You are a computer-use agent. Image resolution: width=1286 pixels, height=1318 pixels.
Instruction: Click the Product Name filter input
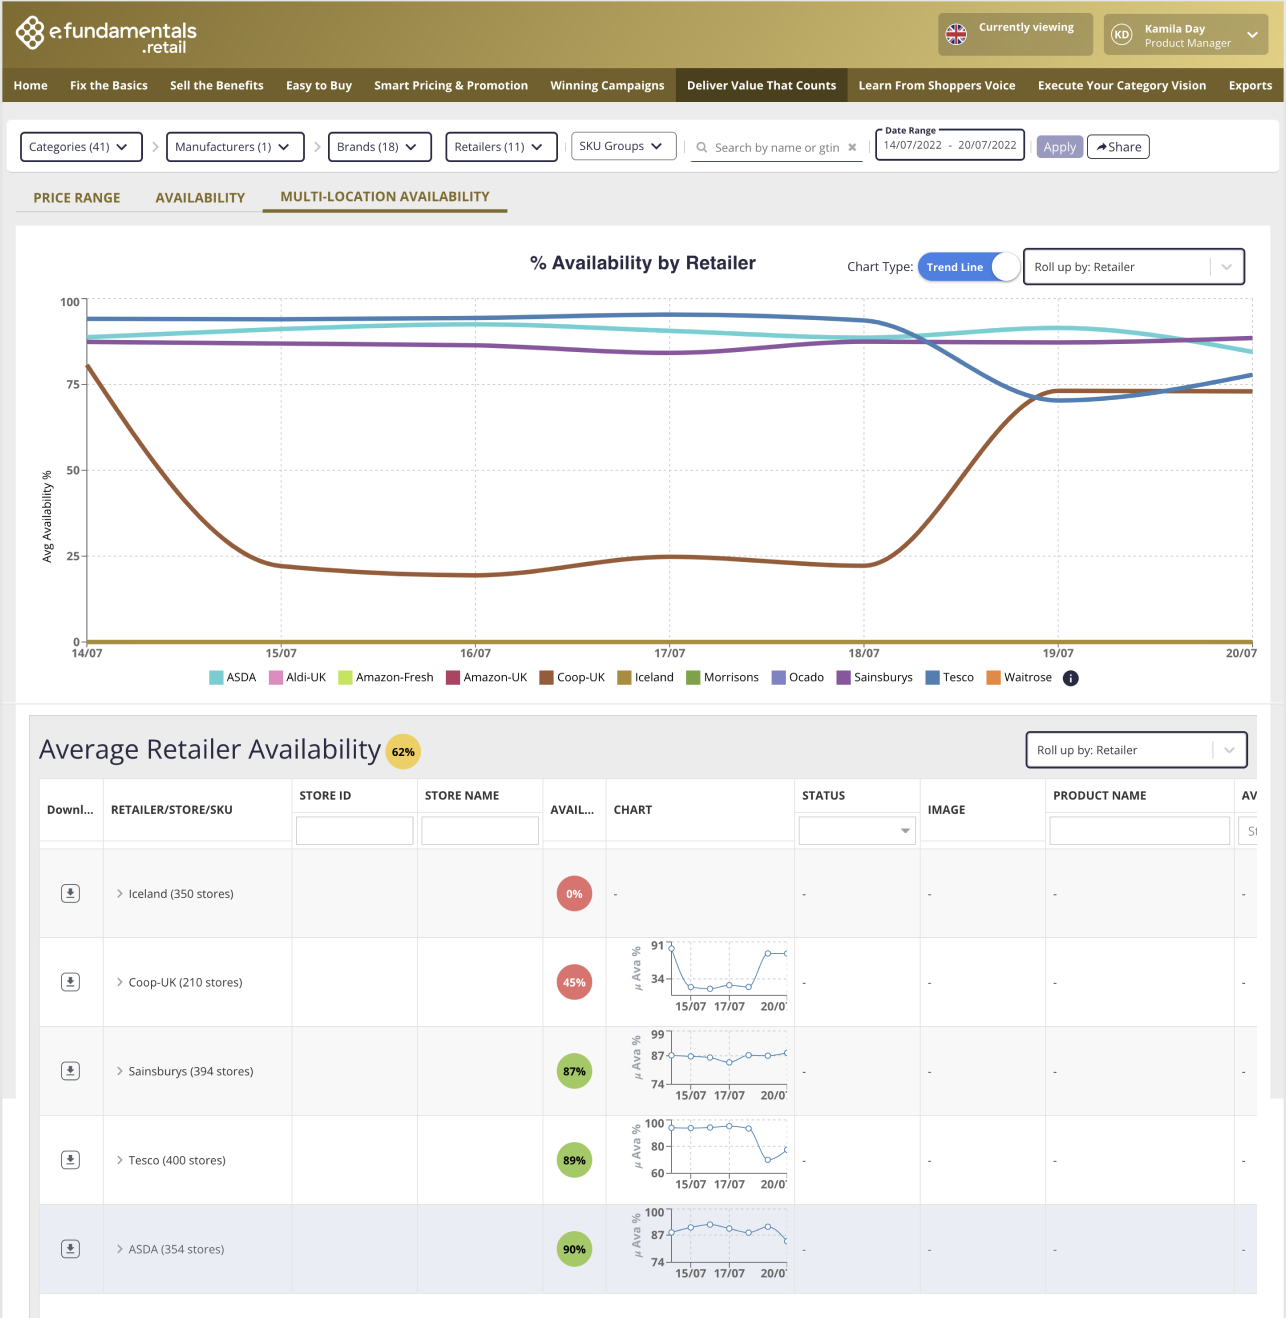coord(1139,830)
